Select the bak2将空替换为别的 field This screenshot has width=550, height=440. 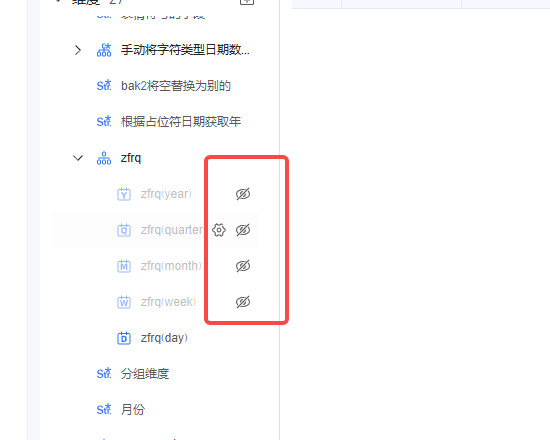pos(176,86)
